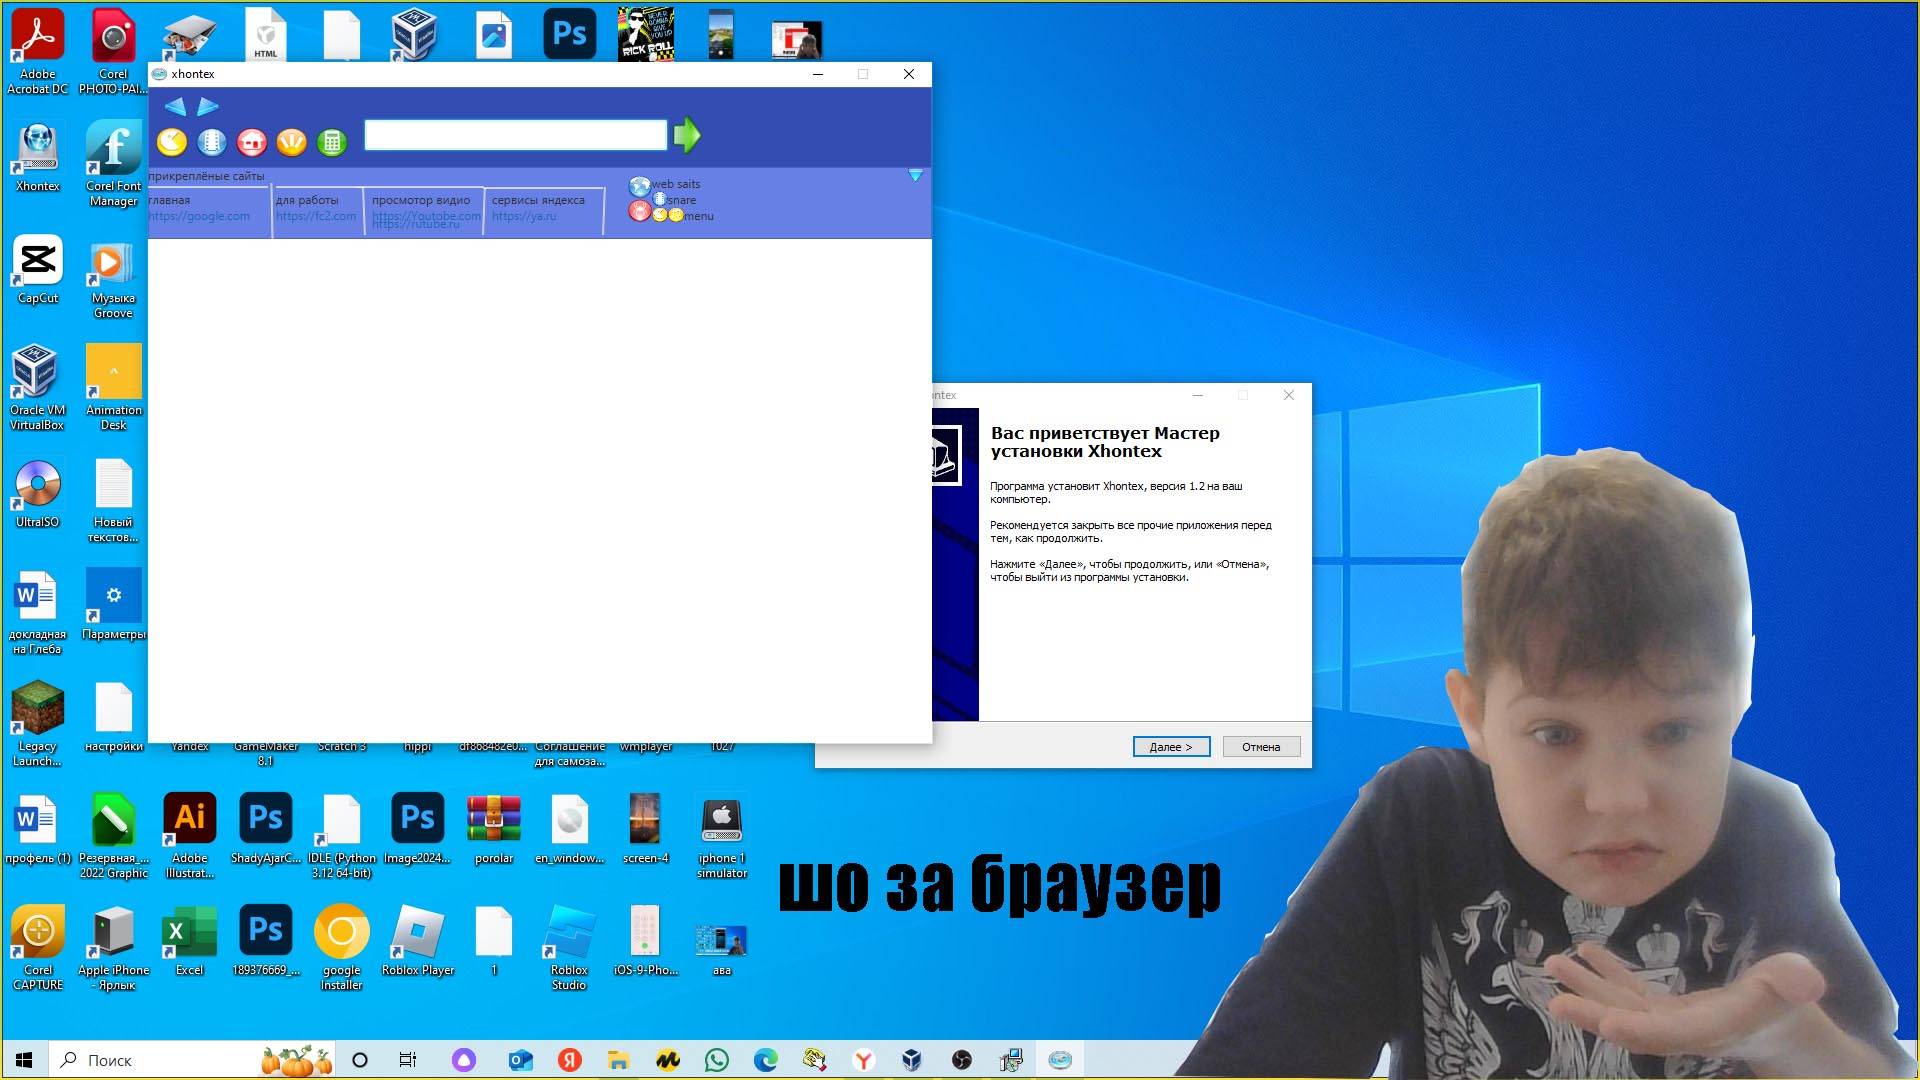Select the Xhontex desktop shortcut
This screenshot has height=1080, width=1920.
pos(38,157)
